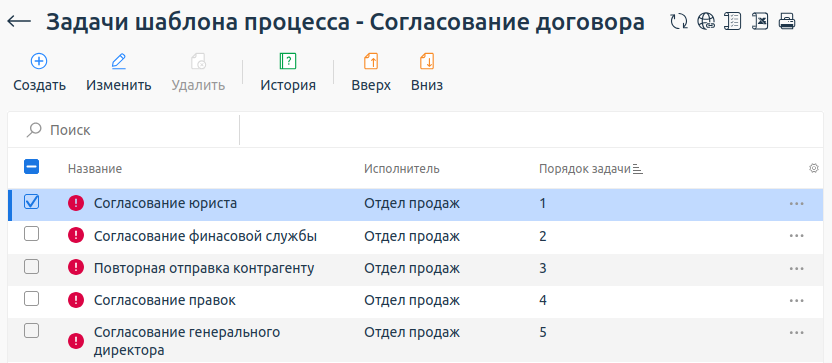Open row menu for Согласование юриста
832x363 pixels.
click(x=796, y=203)
